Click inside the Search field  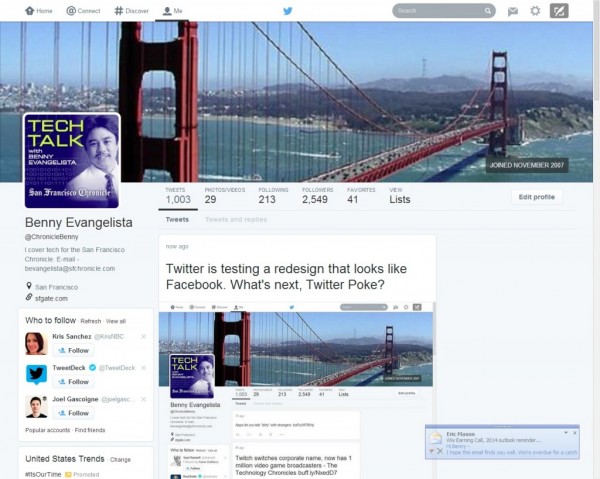[x=443, y=11]
